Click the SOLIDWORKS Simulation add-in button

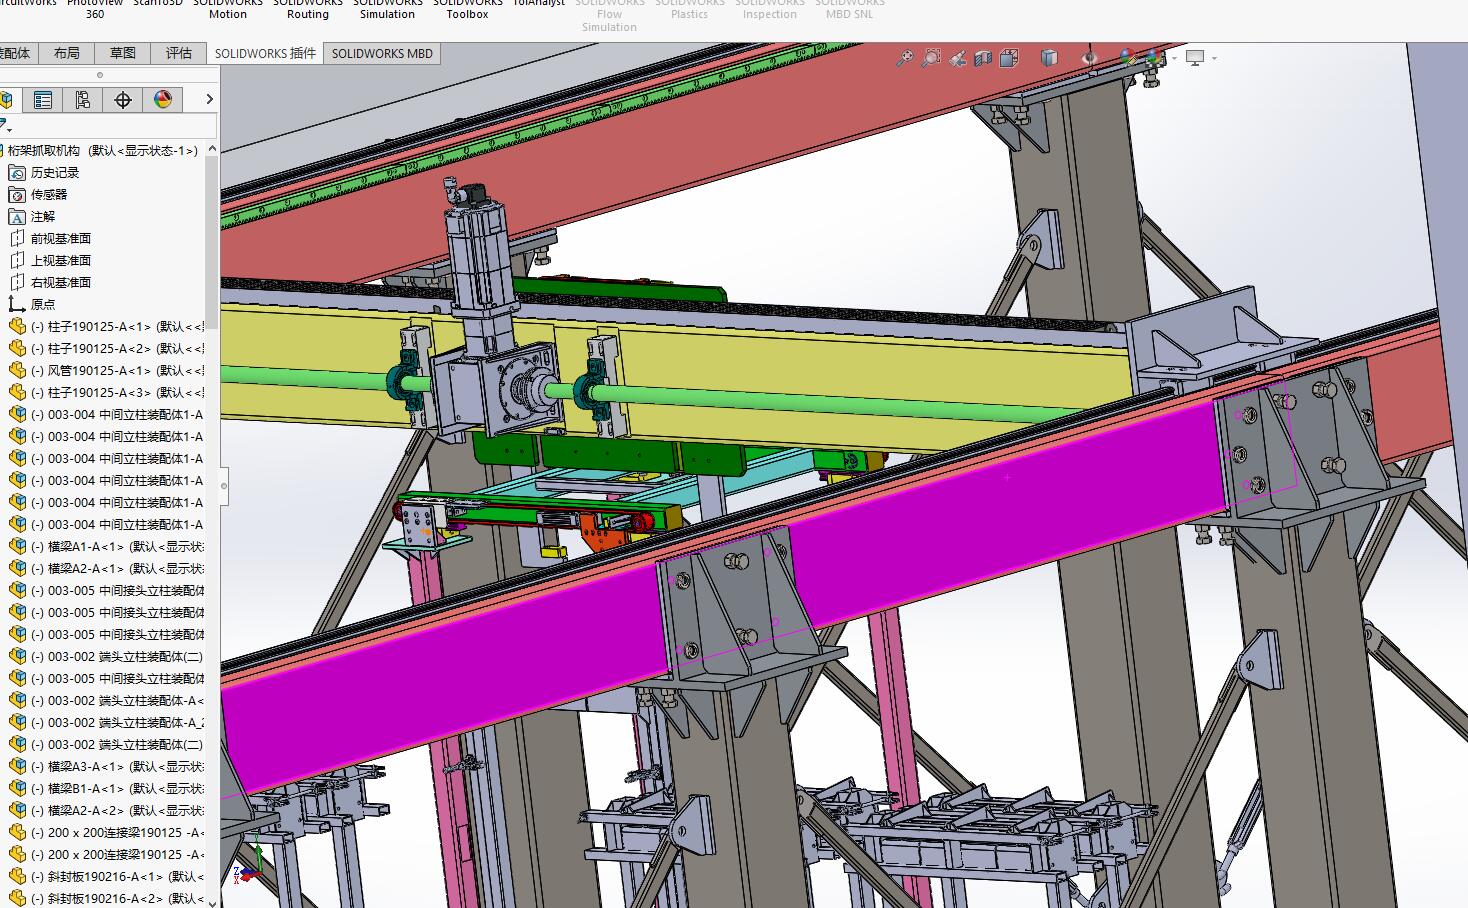(x=388, y=9)
